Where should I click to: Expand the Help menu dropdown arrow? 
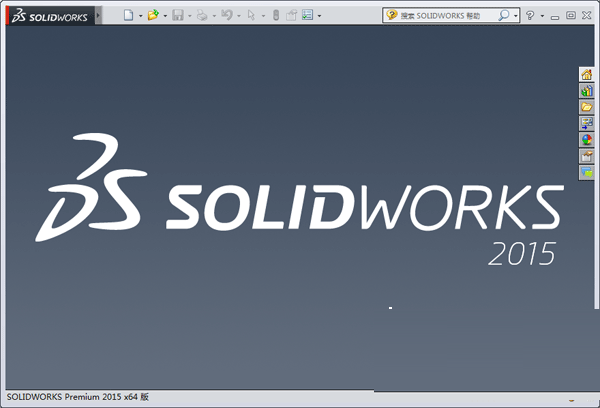click(542, 16)
